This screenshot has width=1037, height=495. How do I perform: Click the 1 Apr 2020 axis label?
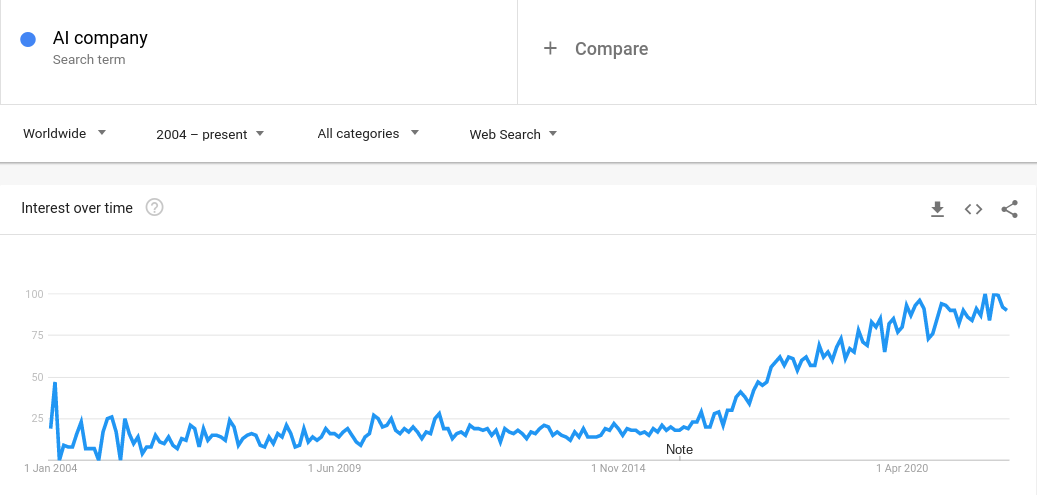pyautogui.click(x=902, y=469)
